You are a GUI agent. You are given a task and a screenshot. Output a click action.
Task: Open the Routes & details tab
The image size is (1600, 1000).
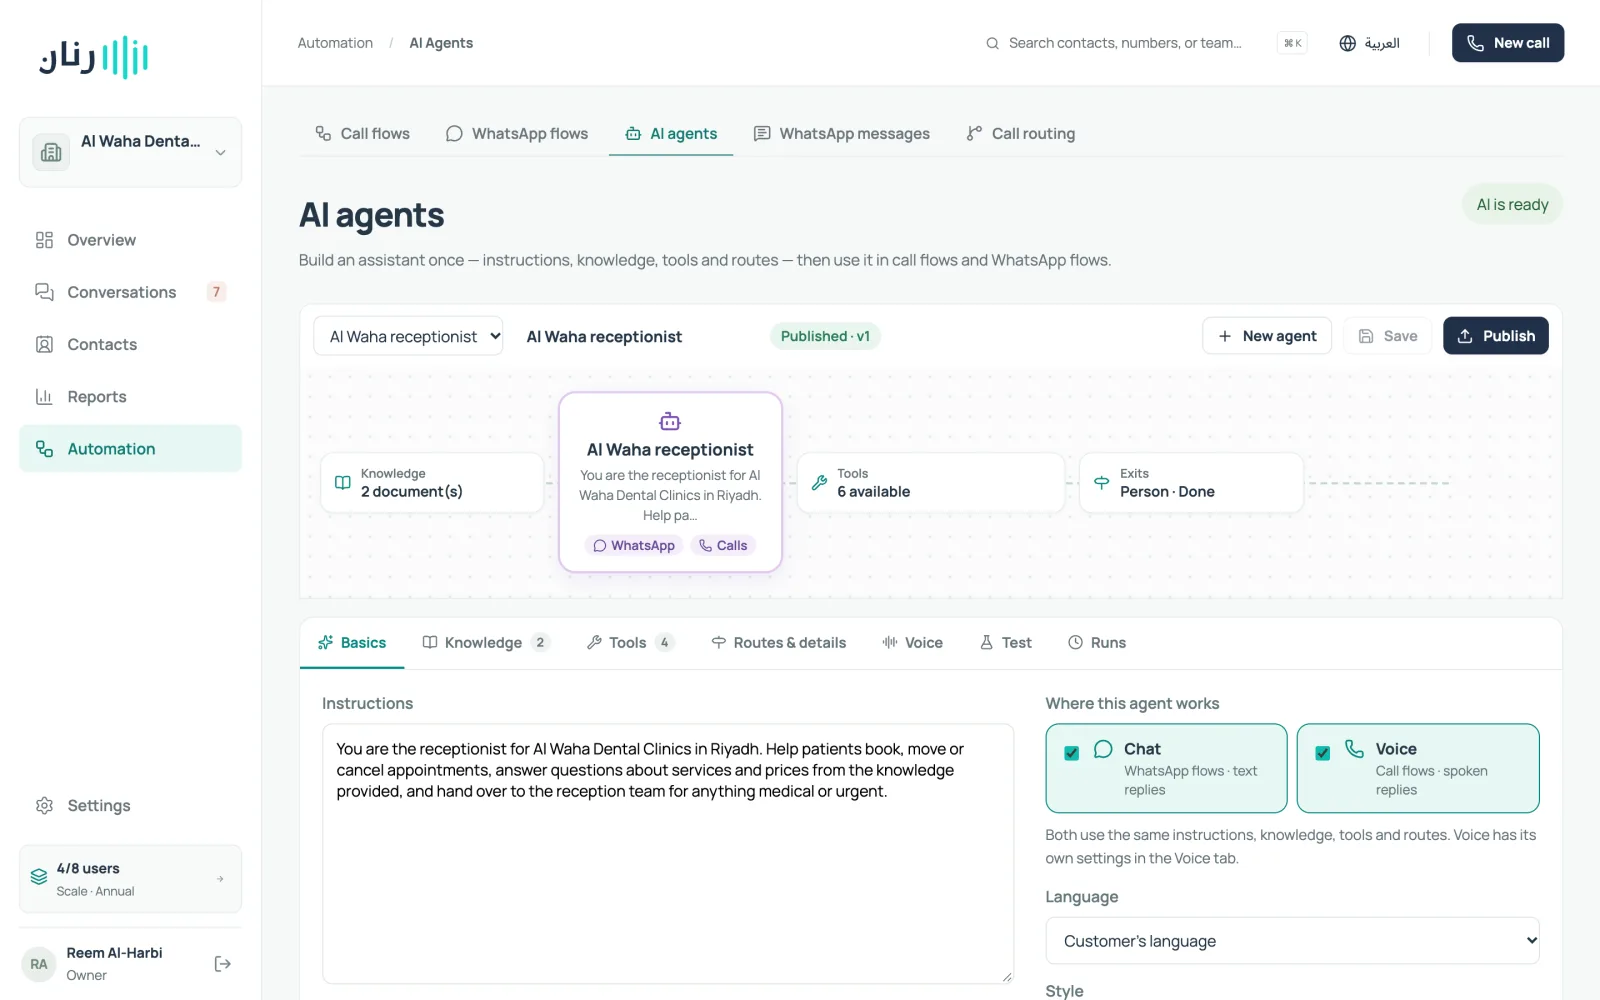tap(779, 642)
